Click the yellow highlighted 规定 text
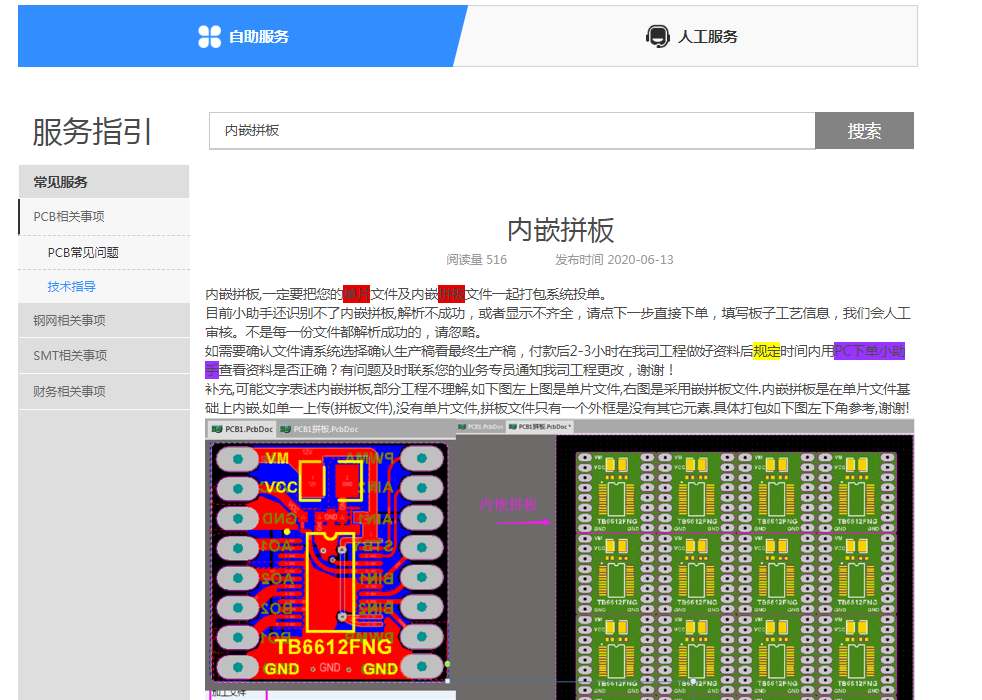Image resolution: width=982 pixels, height=700 pixels. [766, 351]
